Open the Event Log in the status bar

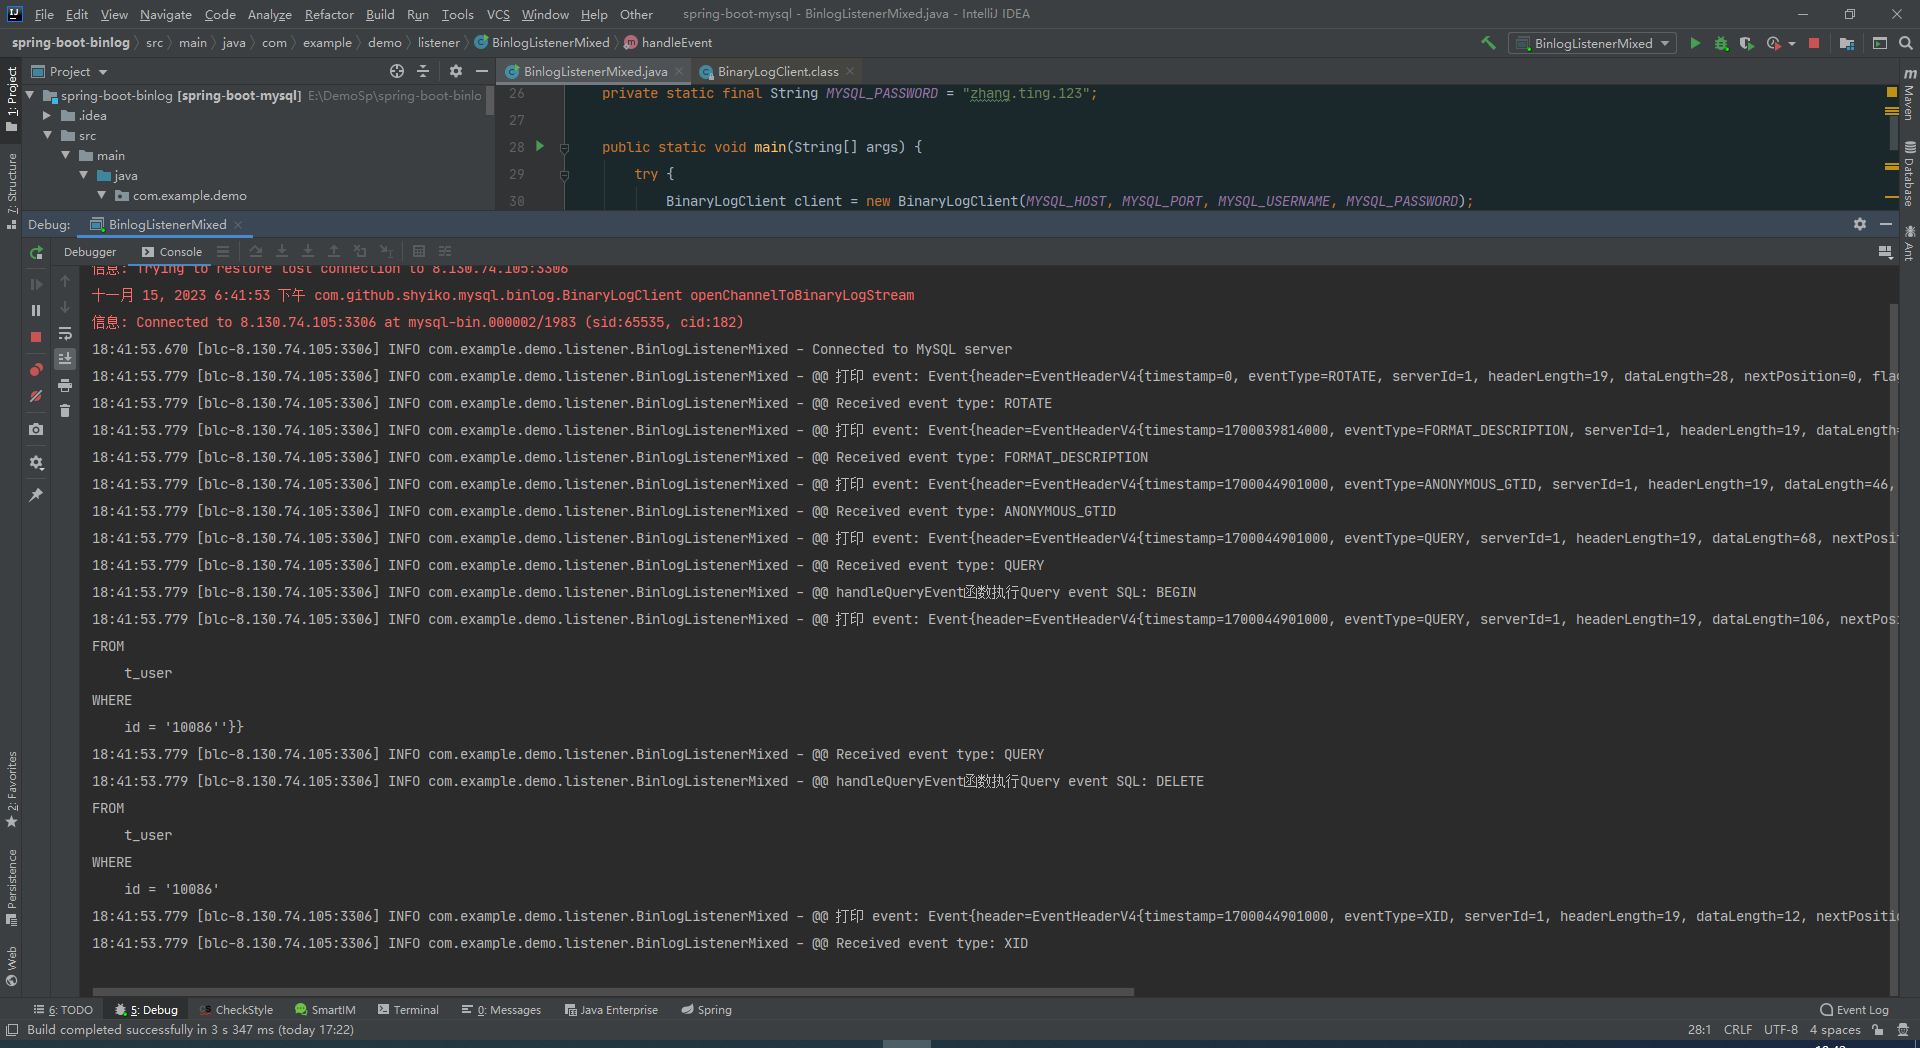pos(1854,1010)
